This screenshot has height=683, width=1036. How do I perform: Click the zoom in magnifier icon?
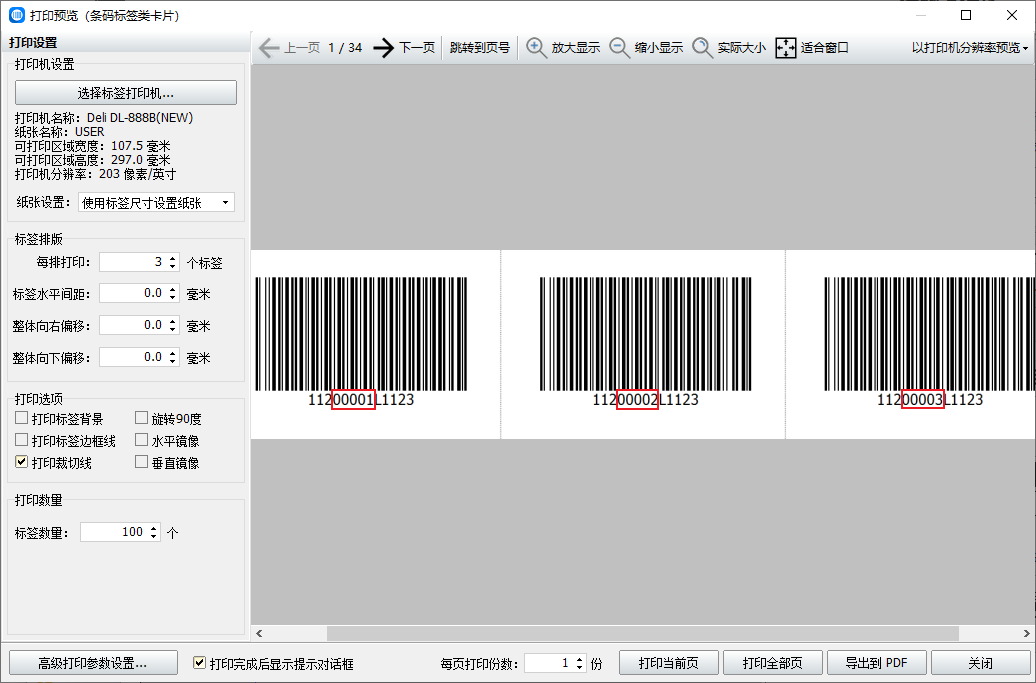click(536, 48)
